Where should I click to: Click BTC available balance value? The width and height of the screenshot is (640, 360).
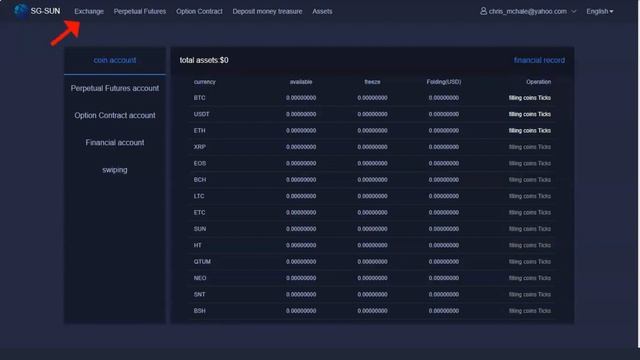pyautogui.click(x=301, y=98)
